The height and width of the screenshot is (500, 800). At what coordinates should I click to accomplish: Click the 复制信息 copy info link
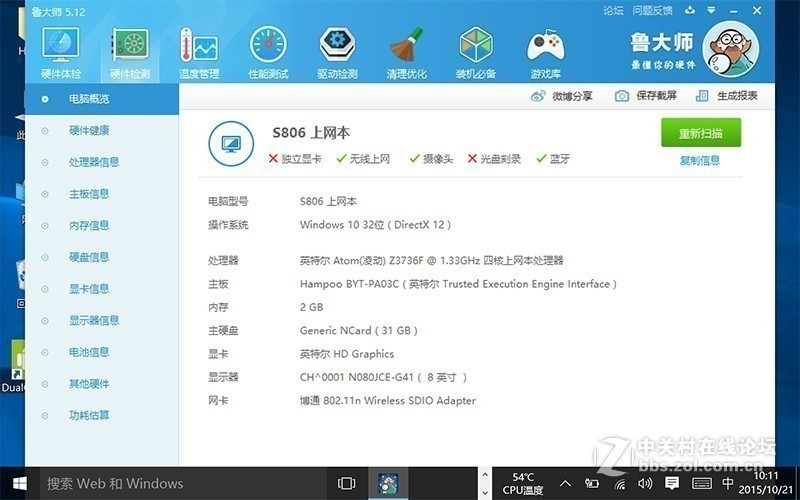click(x=700, y=161)
